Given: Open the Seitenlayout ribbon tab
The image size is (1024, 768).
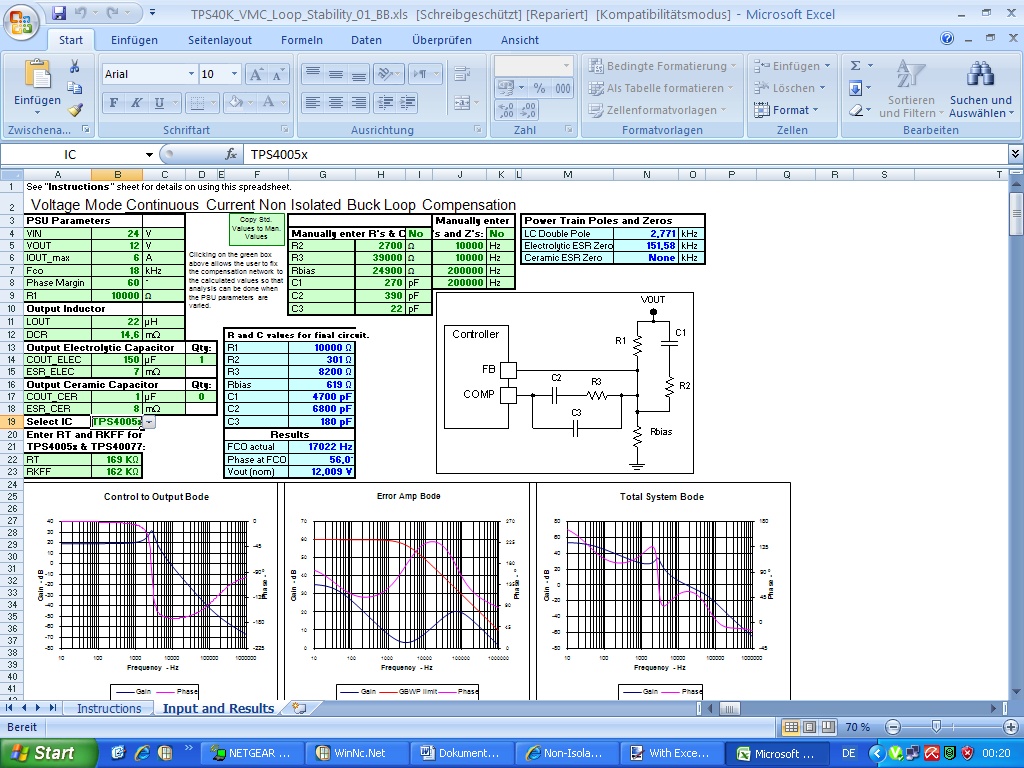Looking at the screenshot, I should (219, 40).
